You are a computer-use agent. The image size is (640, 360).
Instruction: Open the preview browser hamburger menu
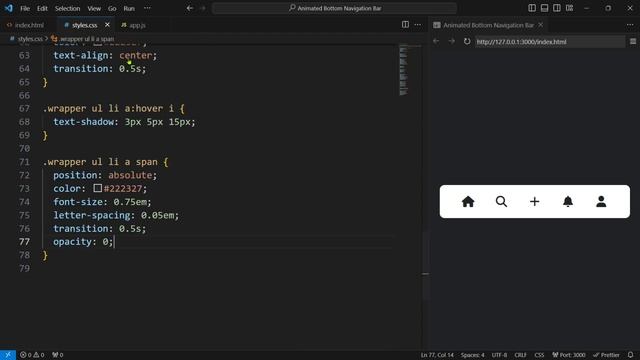pyautogui.click(x=633, y=41)
